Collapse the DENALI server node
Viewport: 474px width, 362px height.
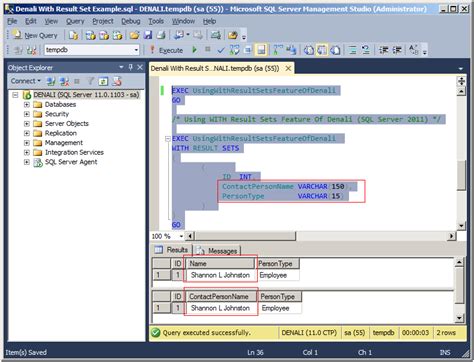(15, 95)
